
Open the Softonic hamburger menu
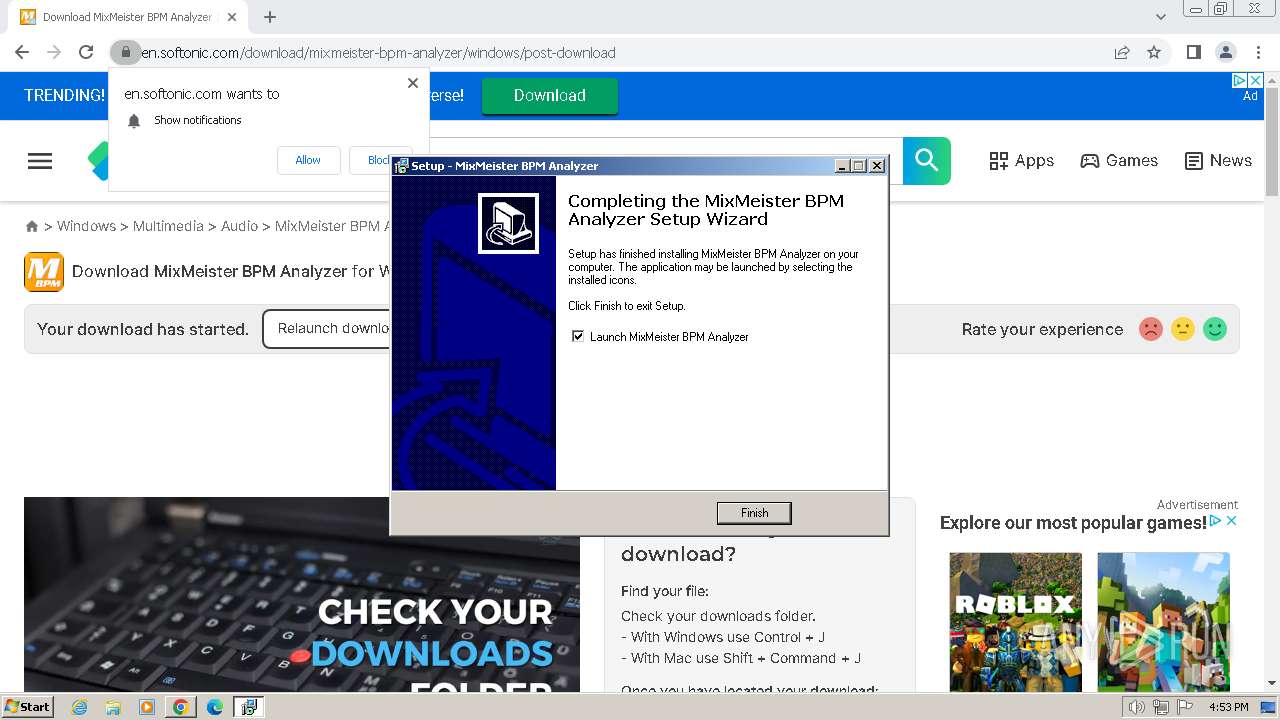[40, 161]
